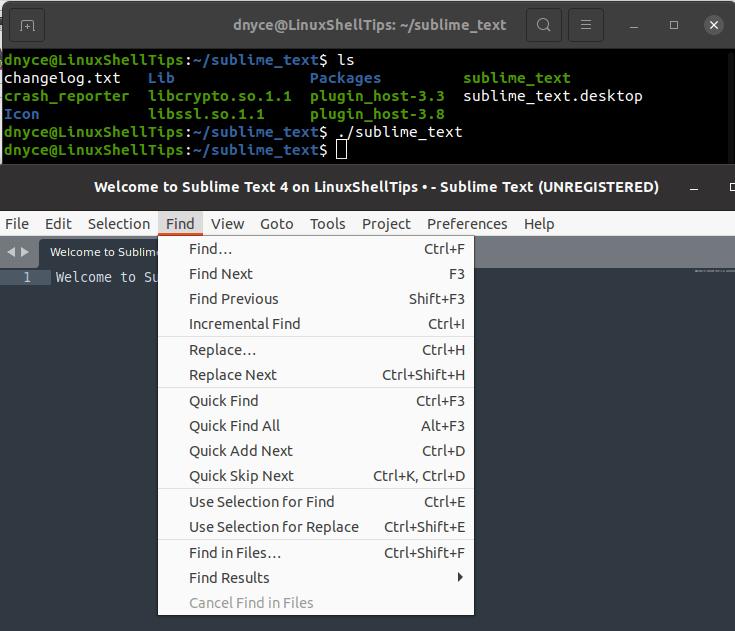Screen dimensions: 735x631
Task: Open the Project menu
Action: (x=386, y=224)
